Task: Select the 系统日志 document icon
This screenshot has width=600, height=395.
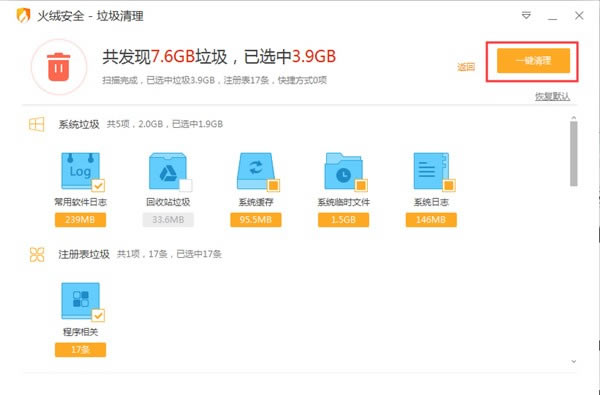Action: click(431, 171)
